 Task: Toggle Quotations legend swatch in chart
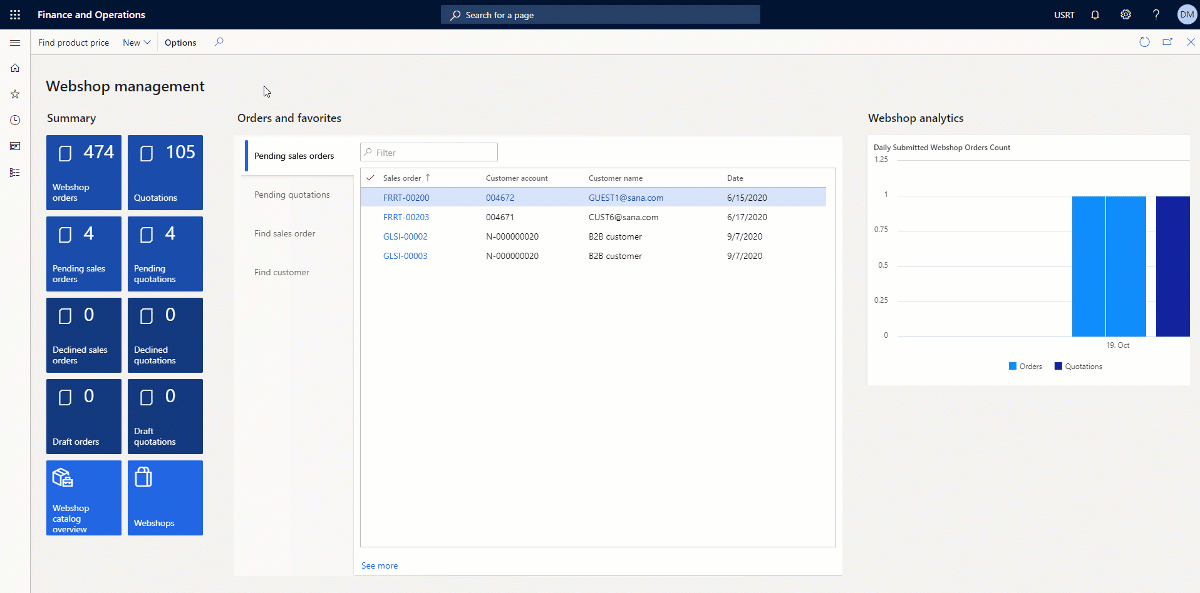[1058, 366]
